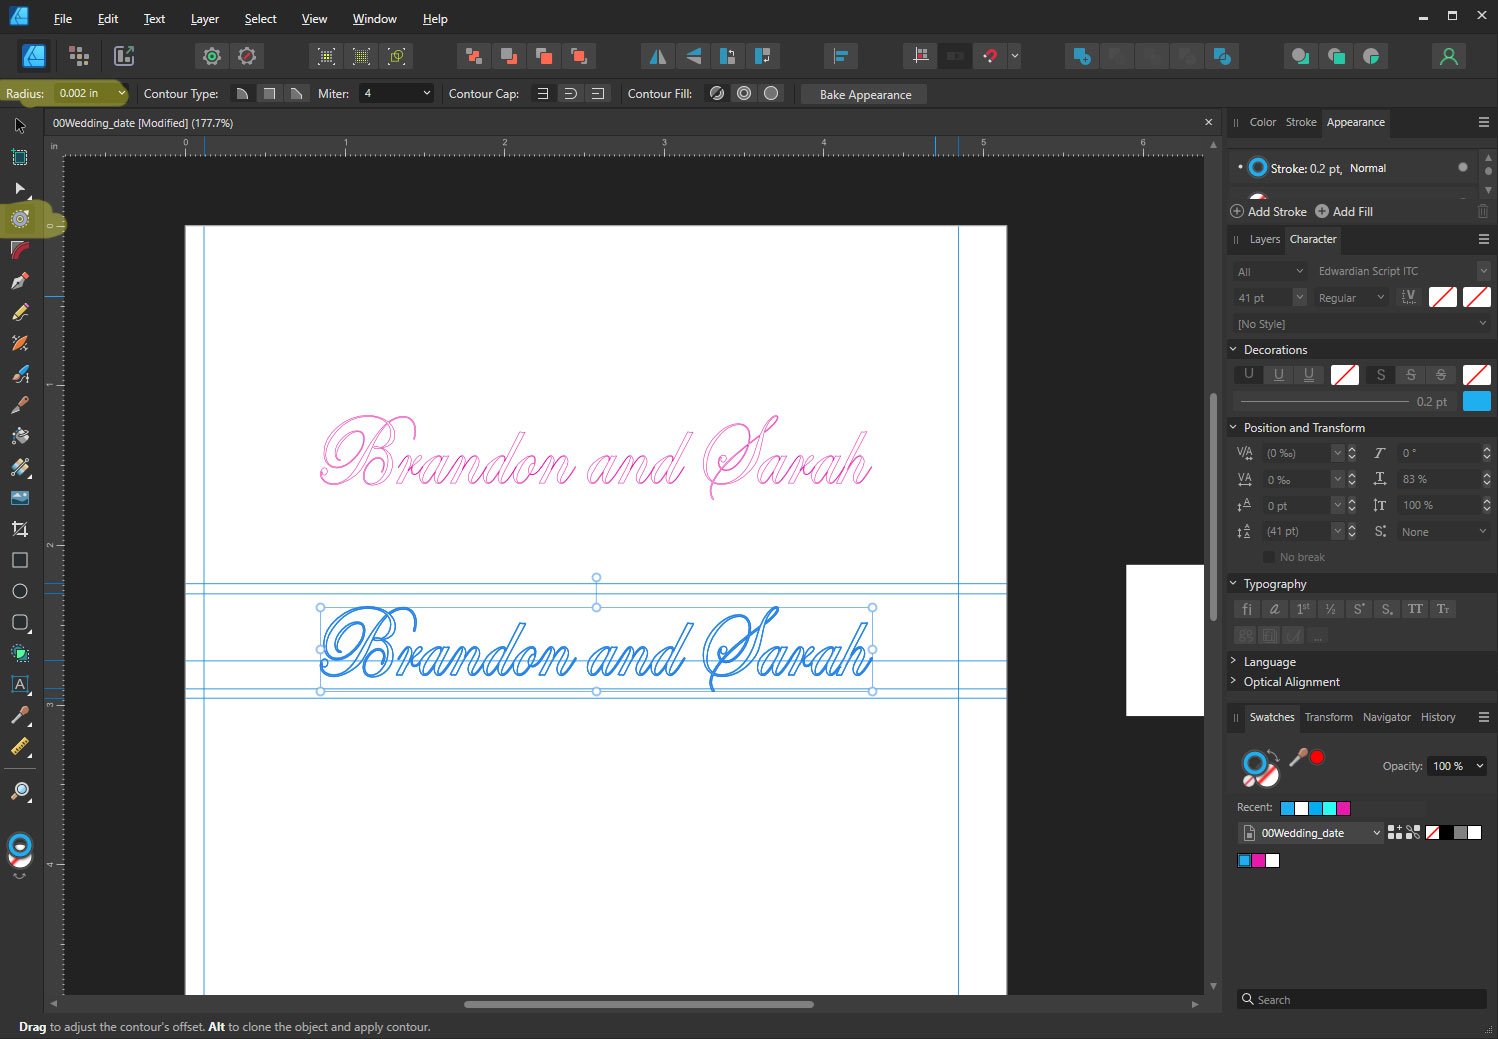Click the Flip Horizontal toolbar icon

(657, 57)
